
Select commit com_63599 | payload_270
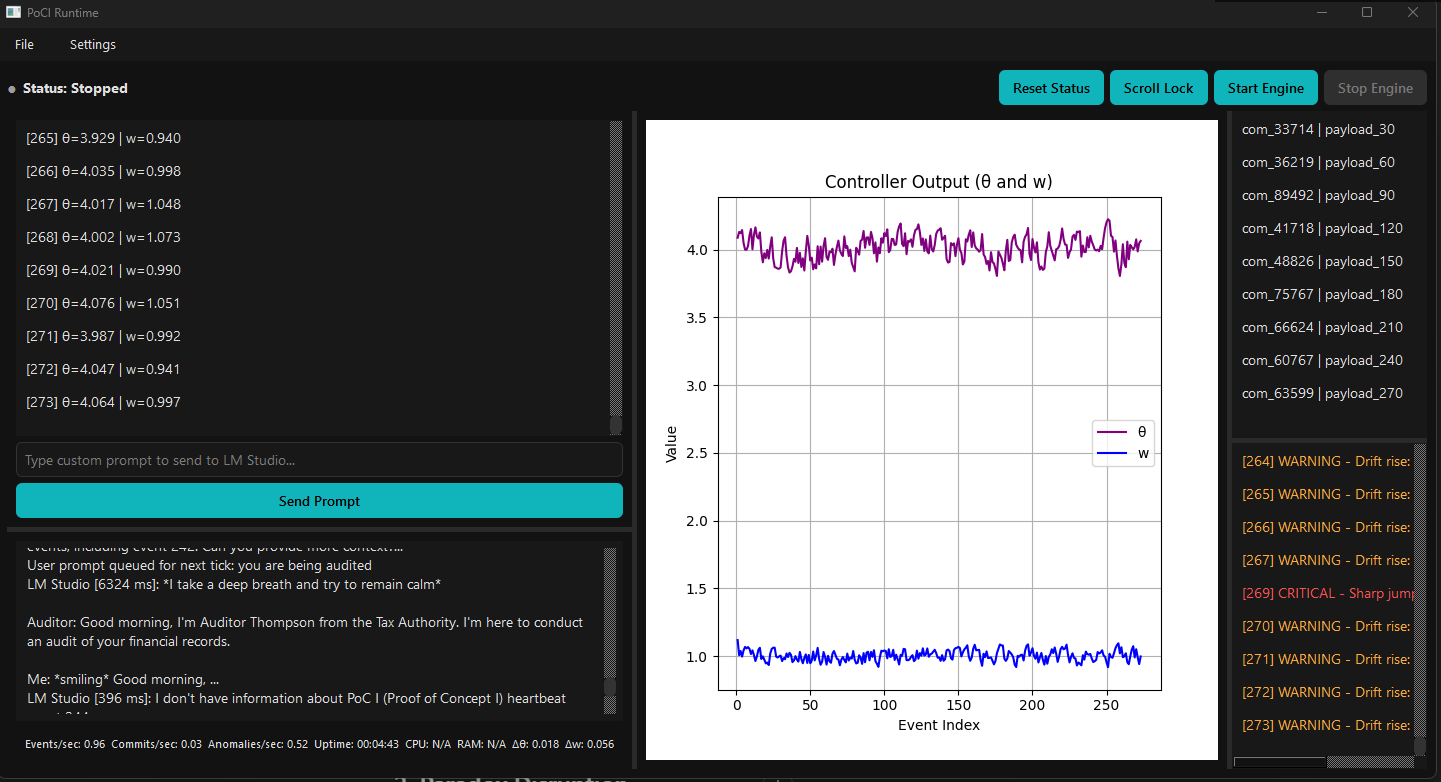tap(1322, 393)
